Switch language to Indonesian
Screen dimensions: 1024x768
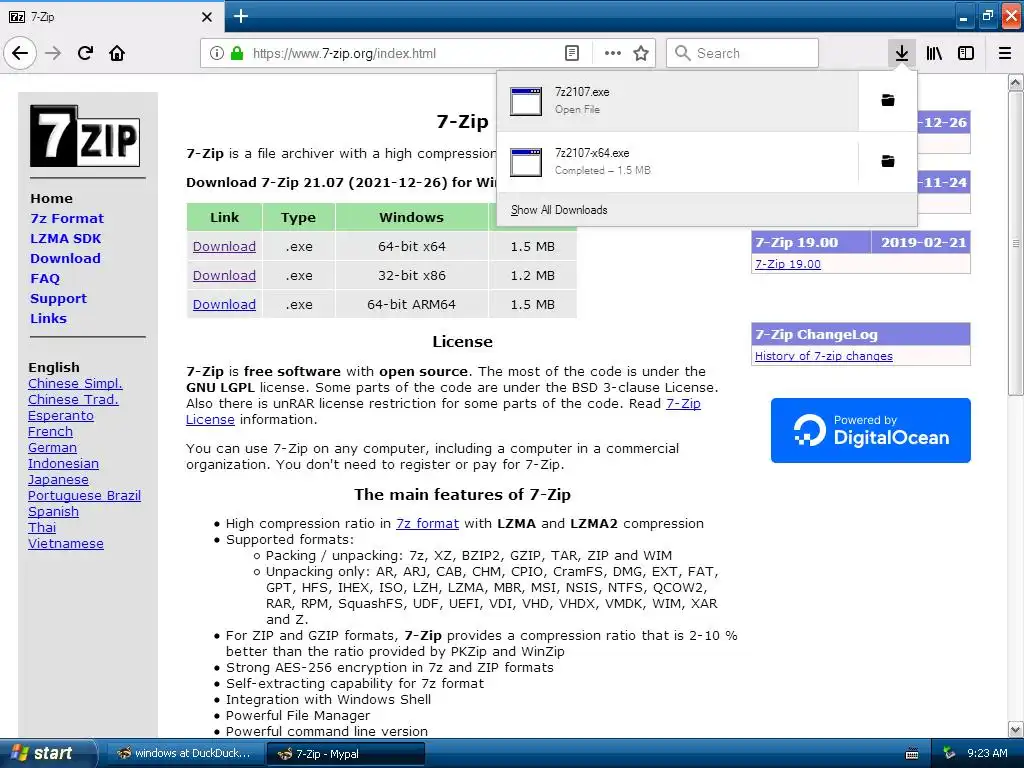(x=63, y=464)
